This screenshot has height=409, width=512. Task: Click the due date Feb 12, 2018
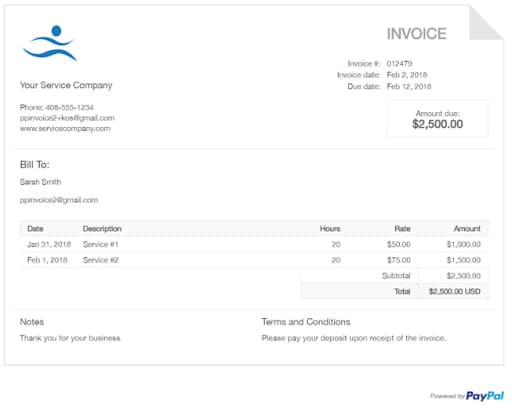click(x=409, y=86)
